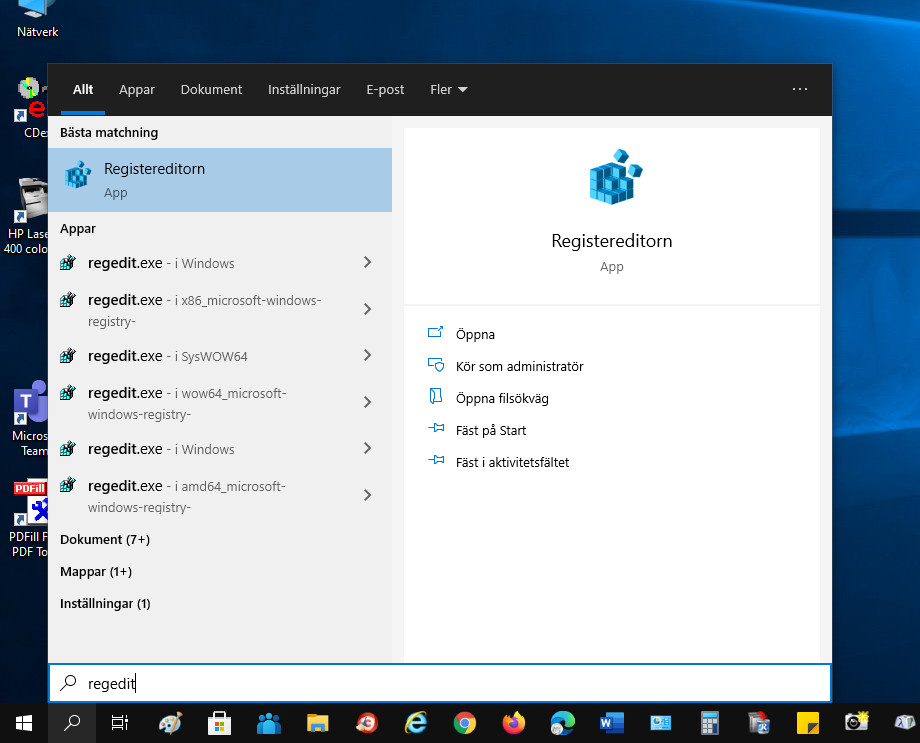Open Sticky Notes from the taskbar

click(x=807, y=722)
